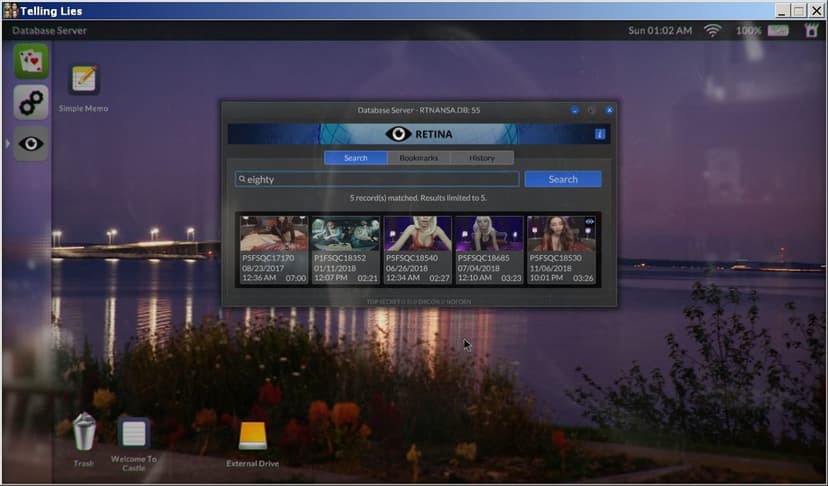Screen dimensions: 828x486
Task: Click the magnifier icon in the search field
Action: (x=242, y=179)
